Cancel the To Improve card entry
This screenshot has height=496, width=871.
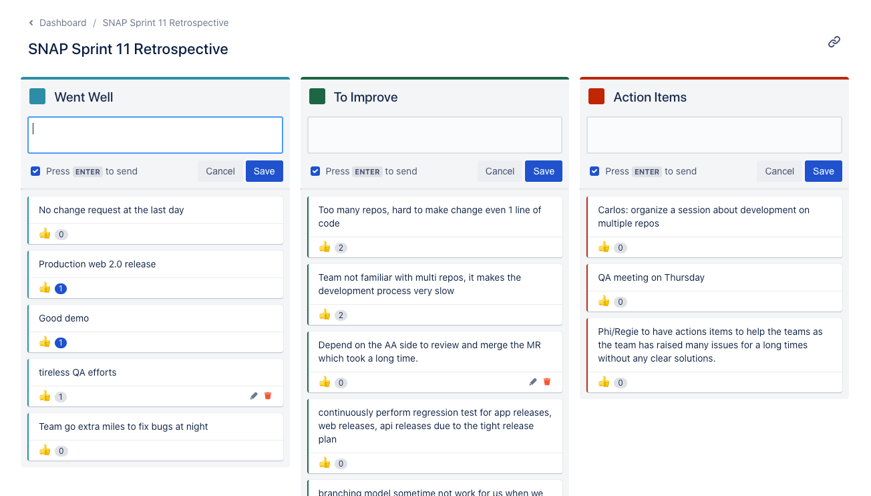point(499,171)
